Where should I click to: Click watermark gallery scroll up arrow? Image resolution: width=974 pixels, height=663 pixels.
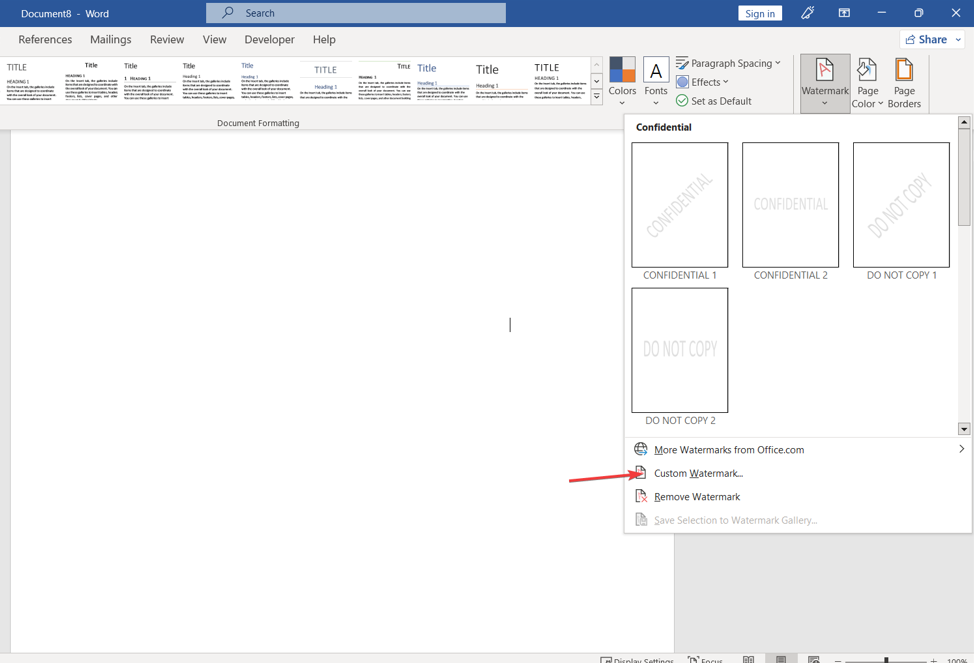(964, 122)
